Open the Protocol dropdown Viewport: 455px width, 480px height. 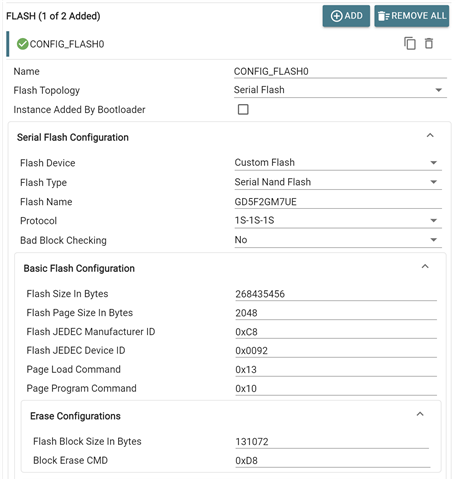[x=338, y=221]
